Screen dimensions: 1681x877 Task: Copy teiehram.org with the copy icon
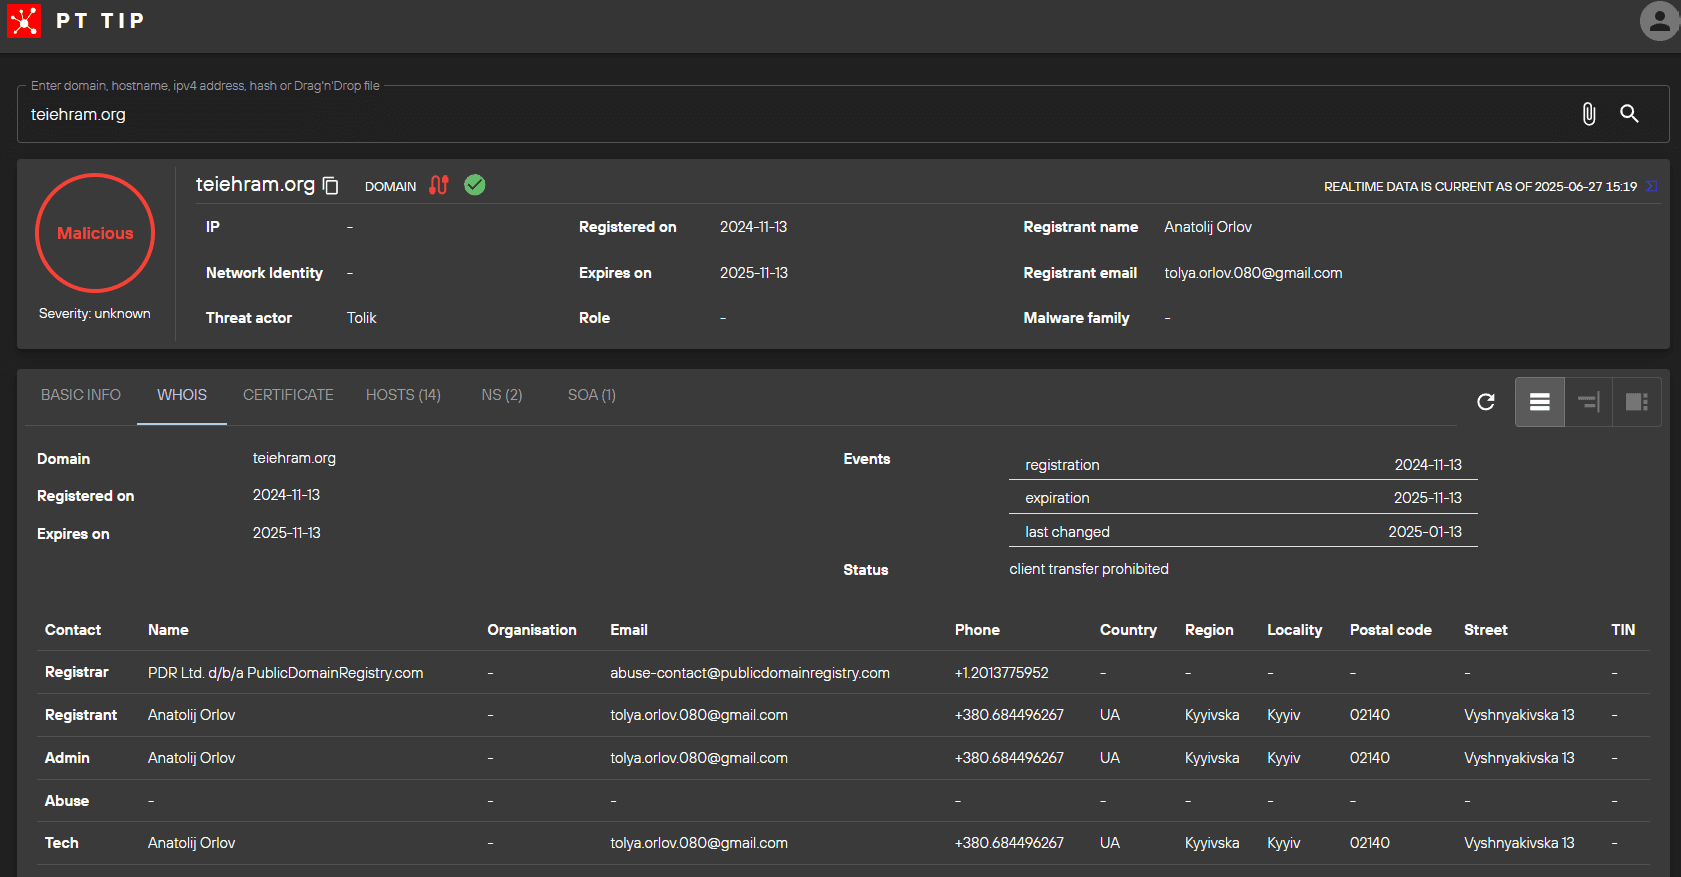click(x=331, y=186)
